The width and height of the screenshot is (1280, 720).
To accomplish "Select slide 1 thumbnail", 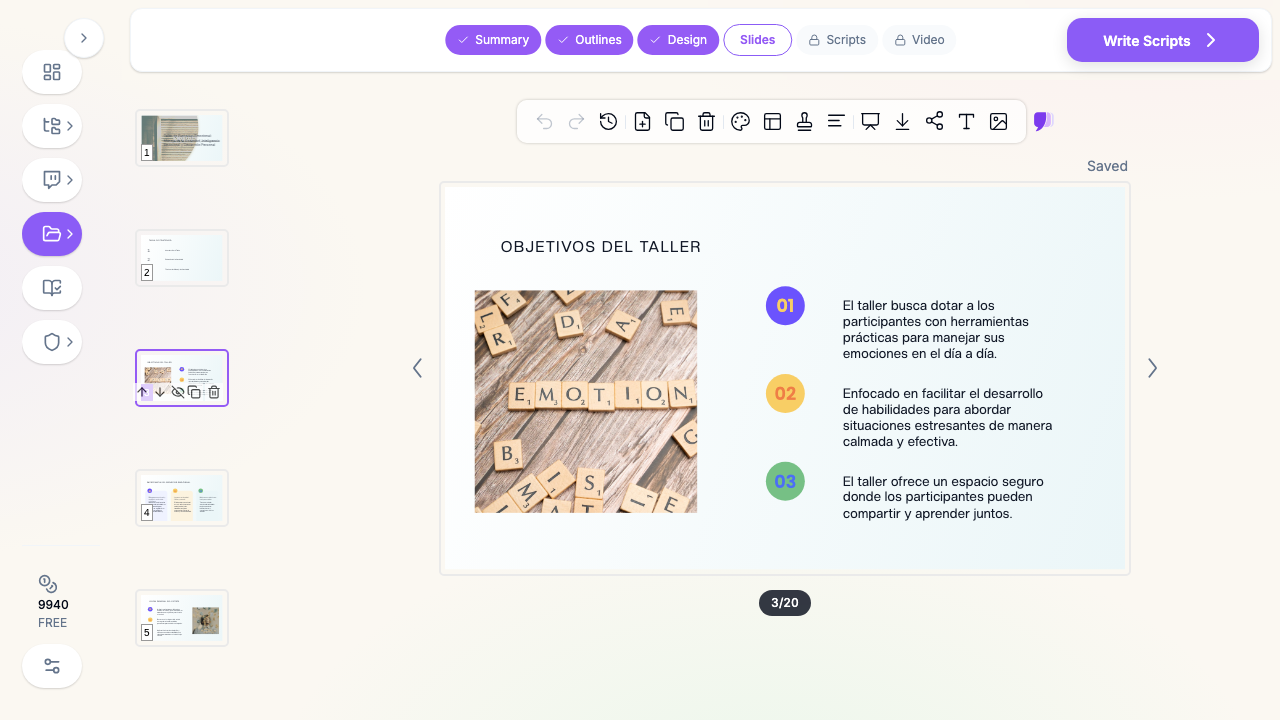I will pyautogui.click(x=182, y=138).
